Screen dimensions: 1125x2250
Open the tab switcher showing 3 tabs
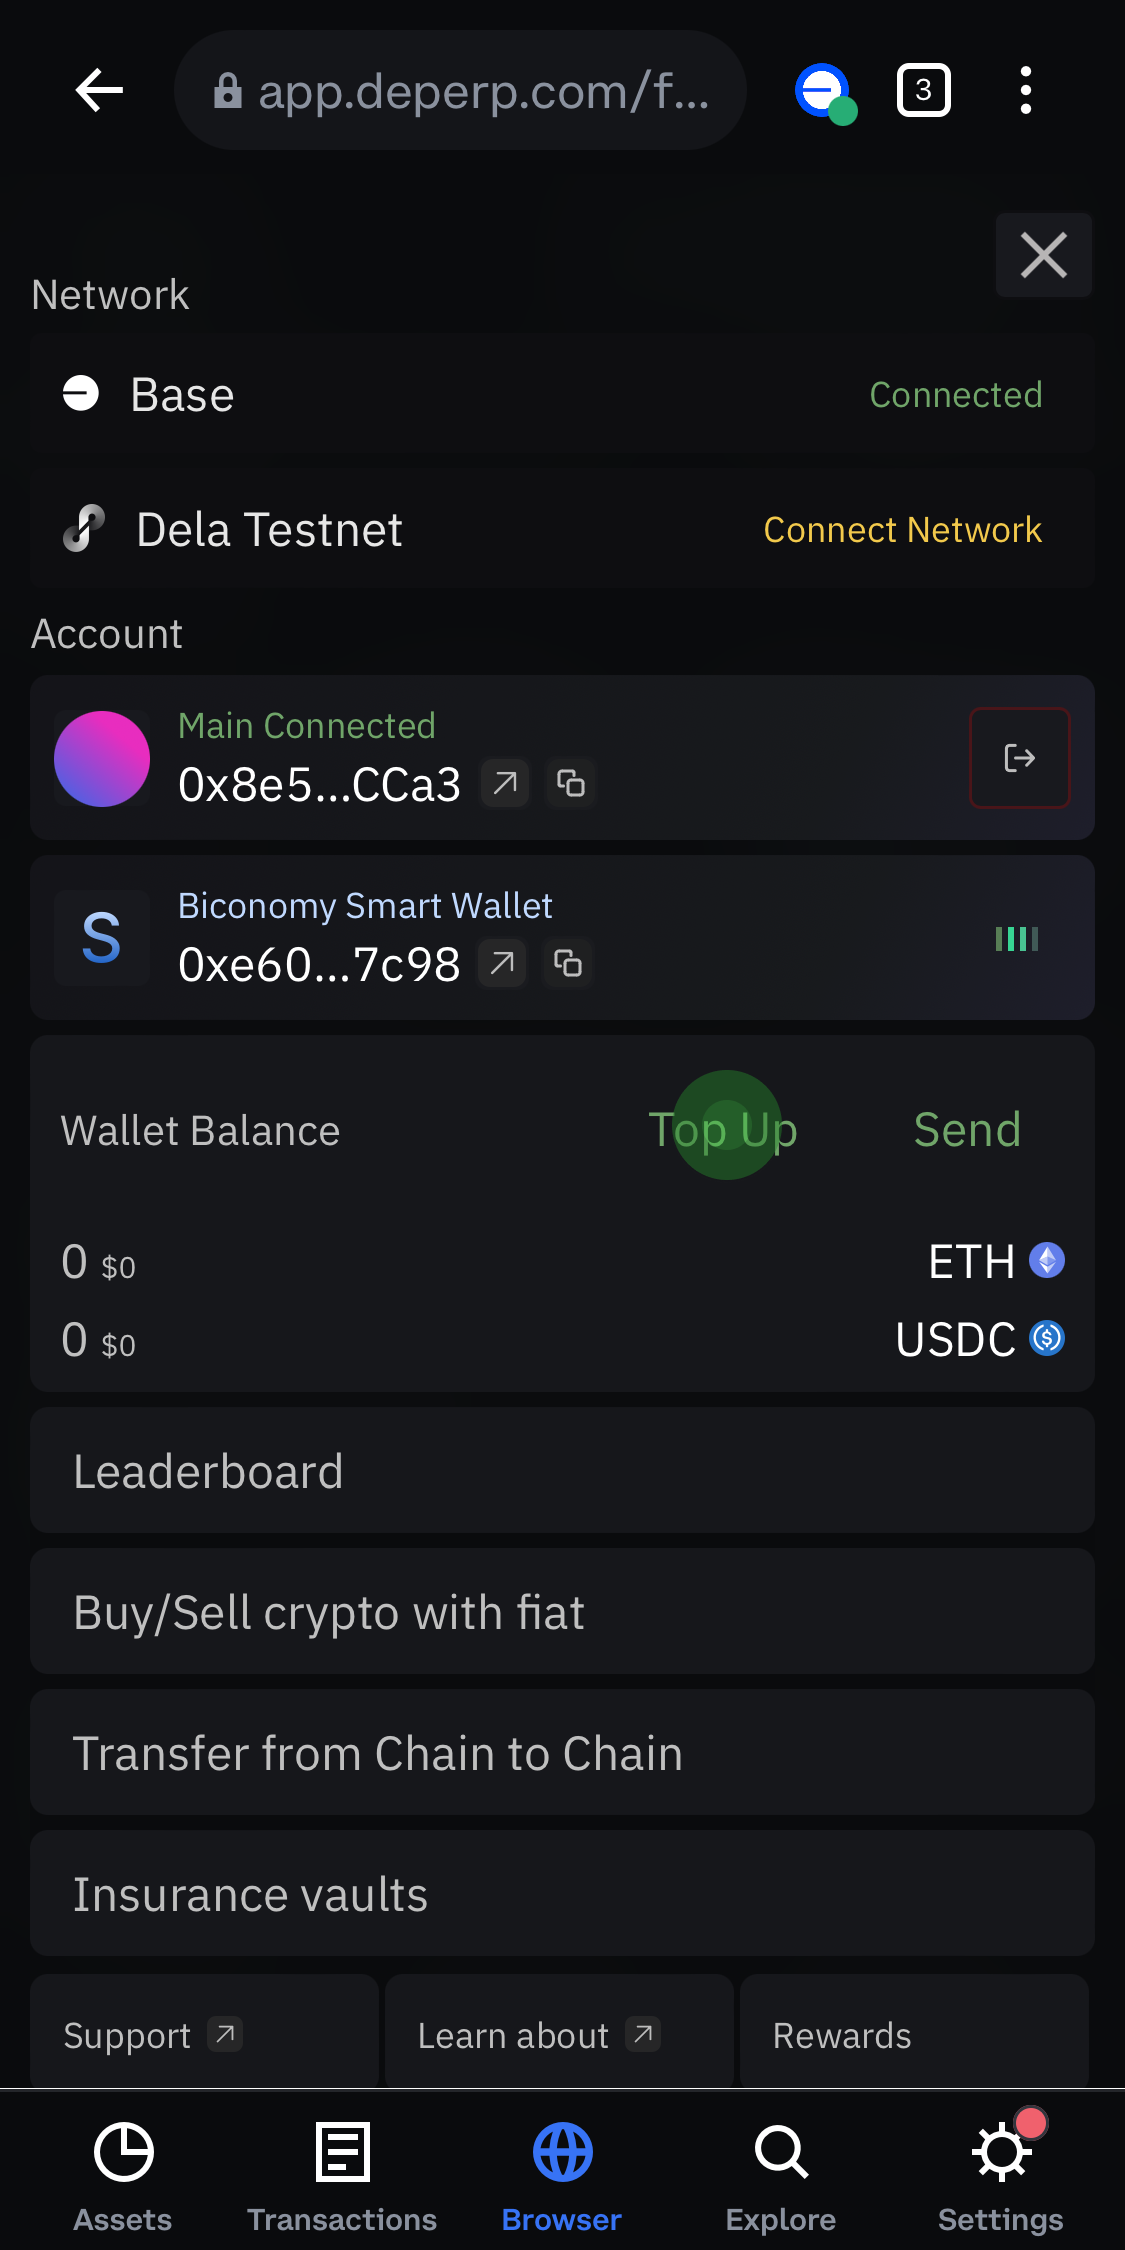pyautogui.click(x=923, y=91)
